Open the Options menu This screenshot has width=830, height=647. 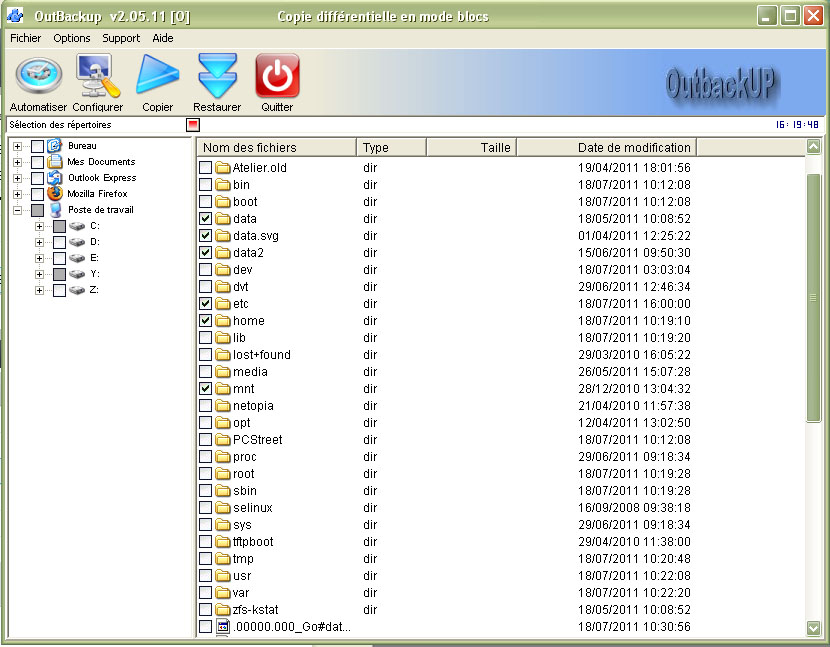(x=72, y=38)
